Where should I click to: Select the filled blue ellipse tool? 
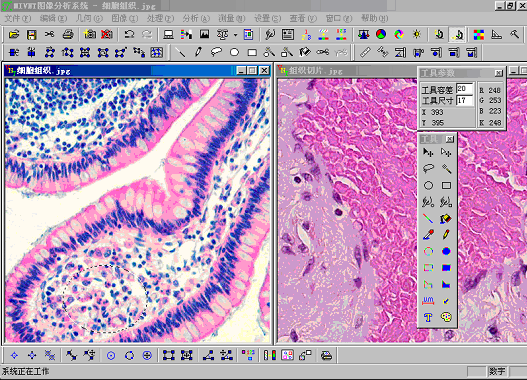[446, 251]
